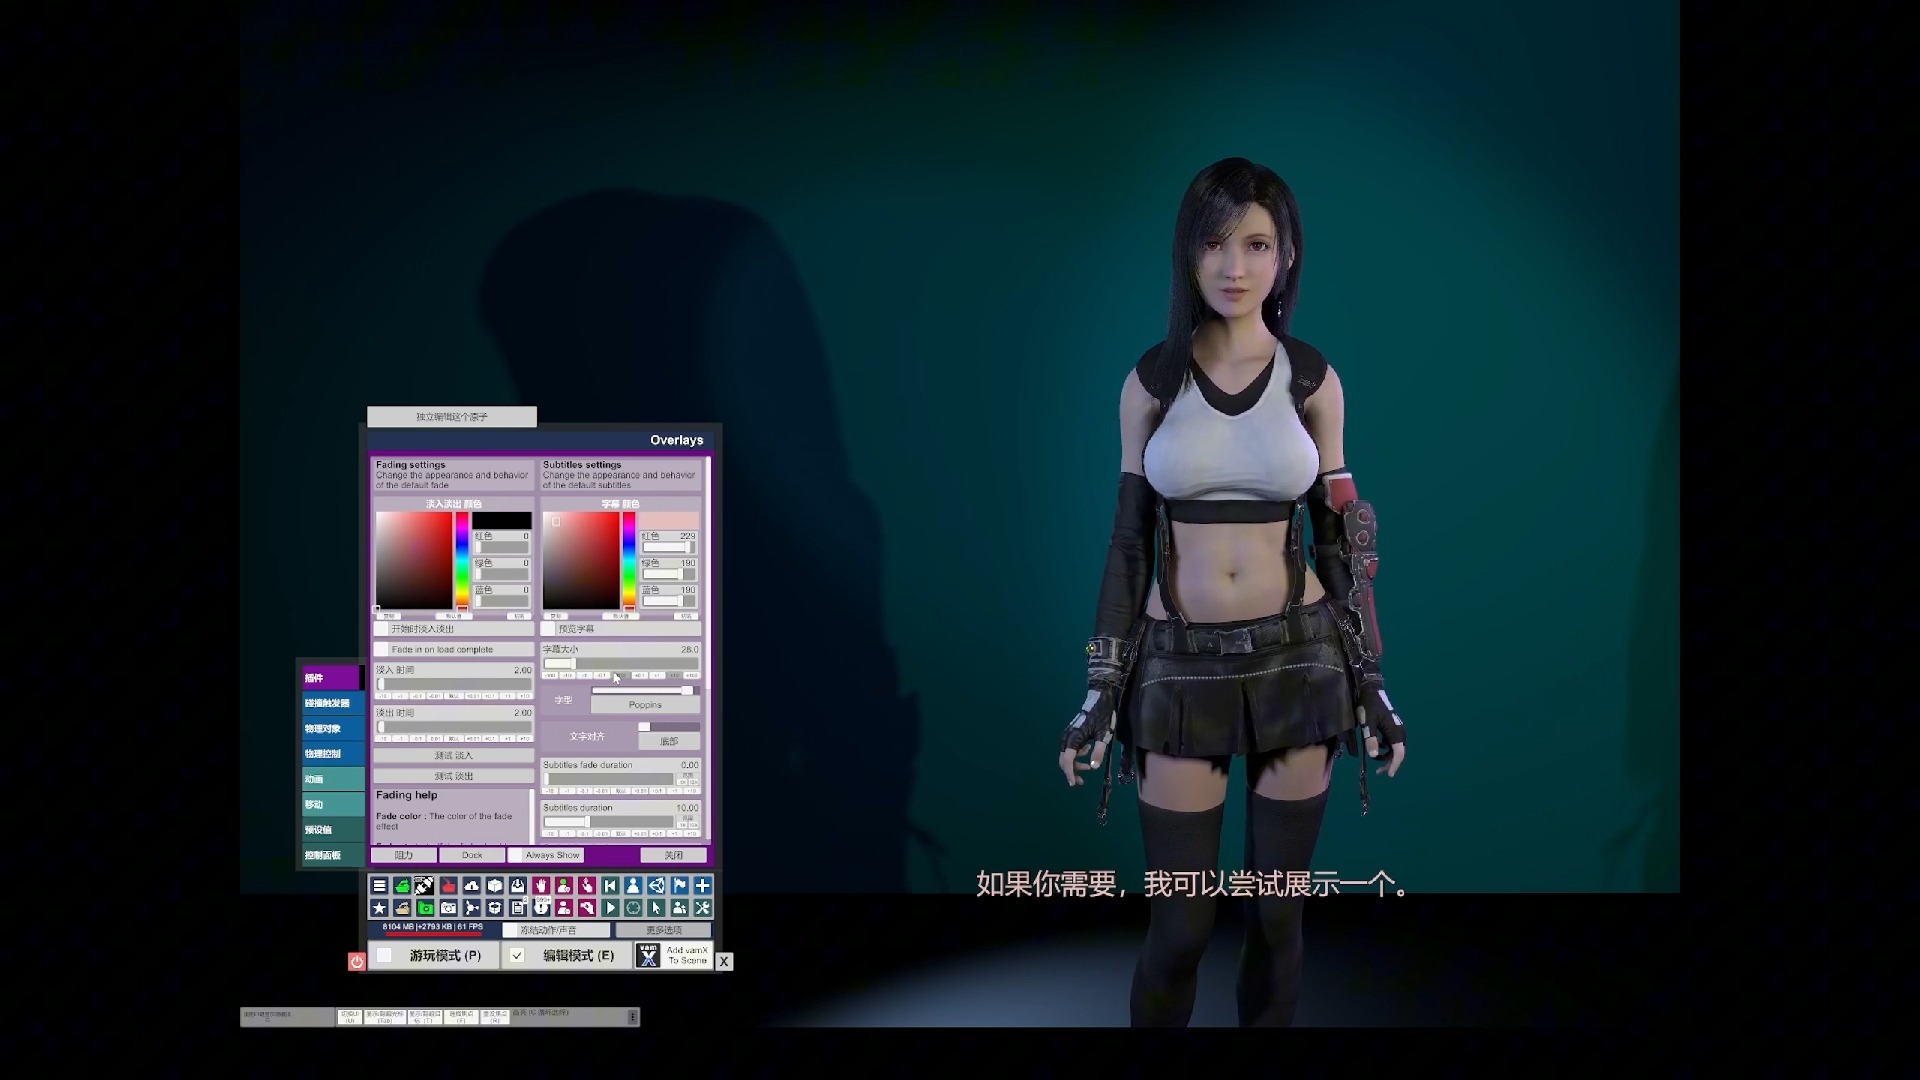The image size is (1920, 1080).
Task: Click the green folder icon
Action: pos(425,908)
